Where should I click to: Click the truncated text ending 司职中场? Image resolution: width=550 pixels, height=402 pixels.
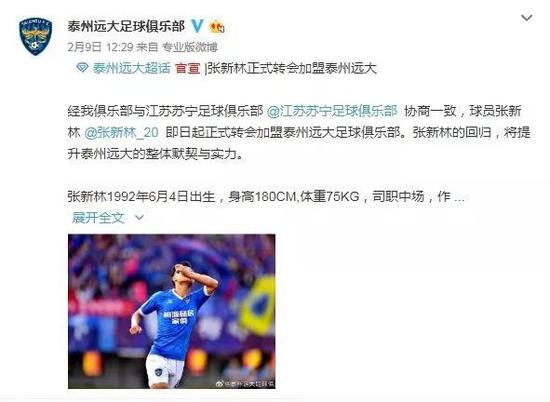pyautogui.click(x=267, y=196)
